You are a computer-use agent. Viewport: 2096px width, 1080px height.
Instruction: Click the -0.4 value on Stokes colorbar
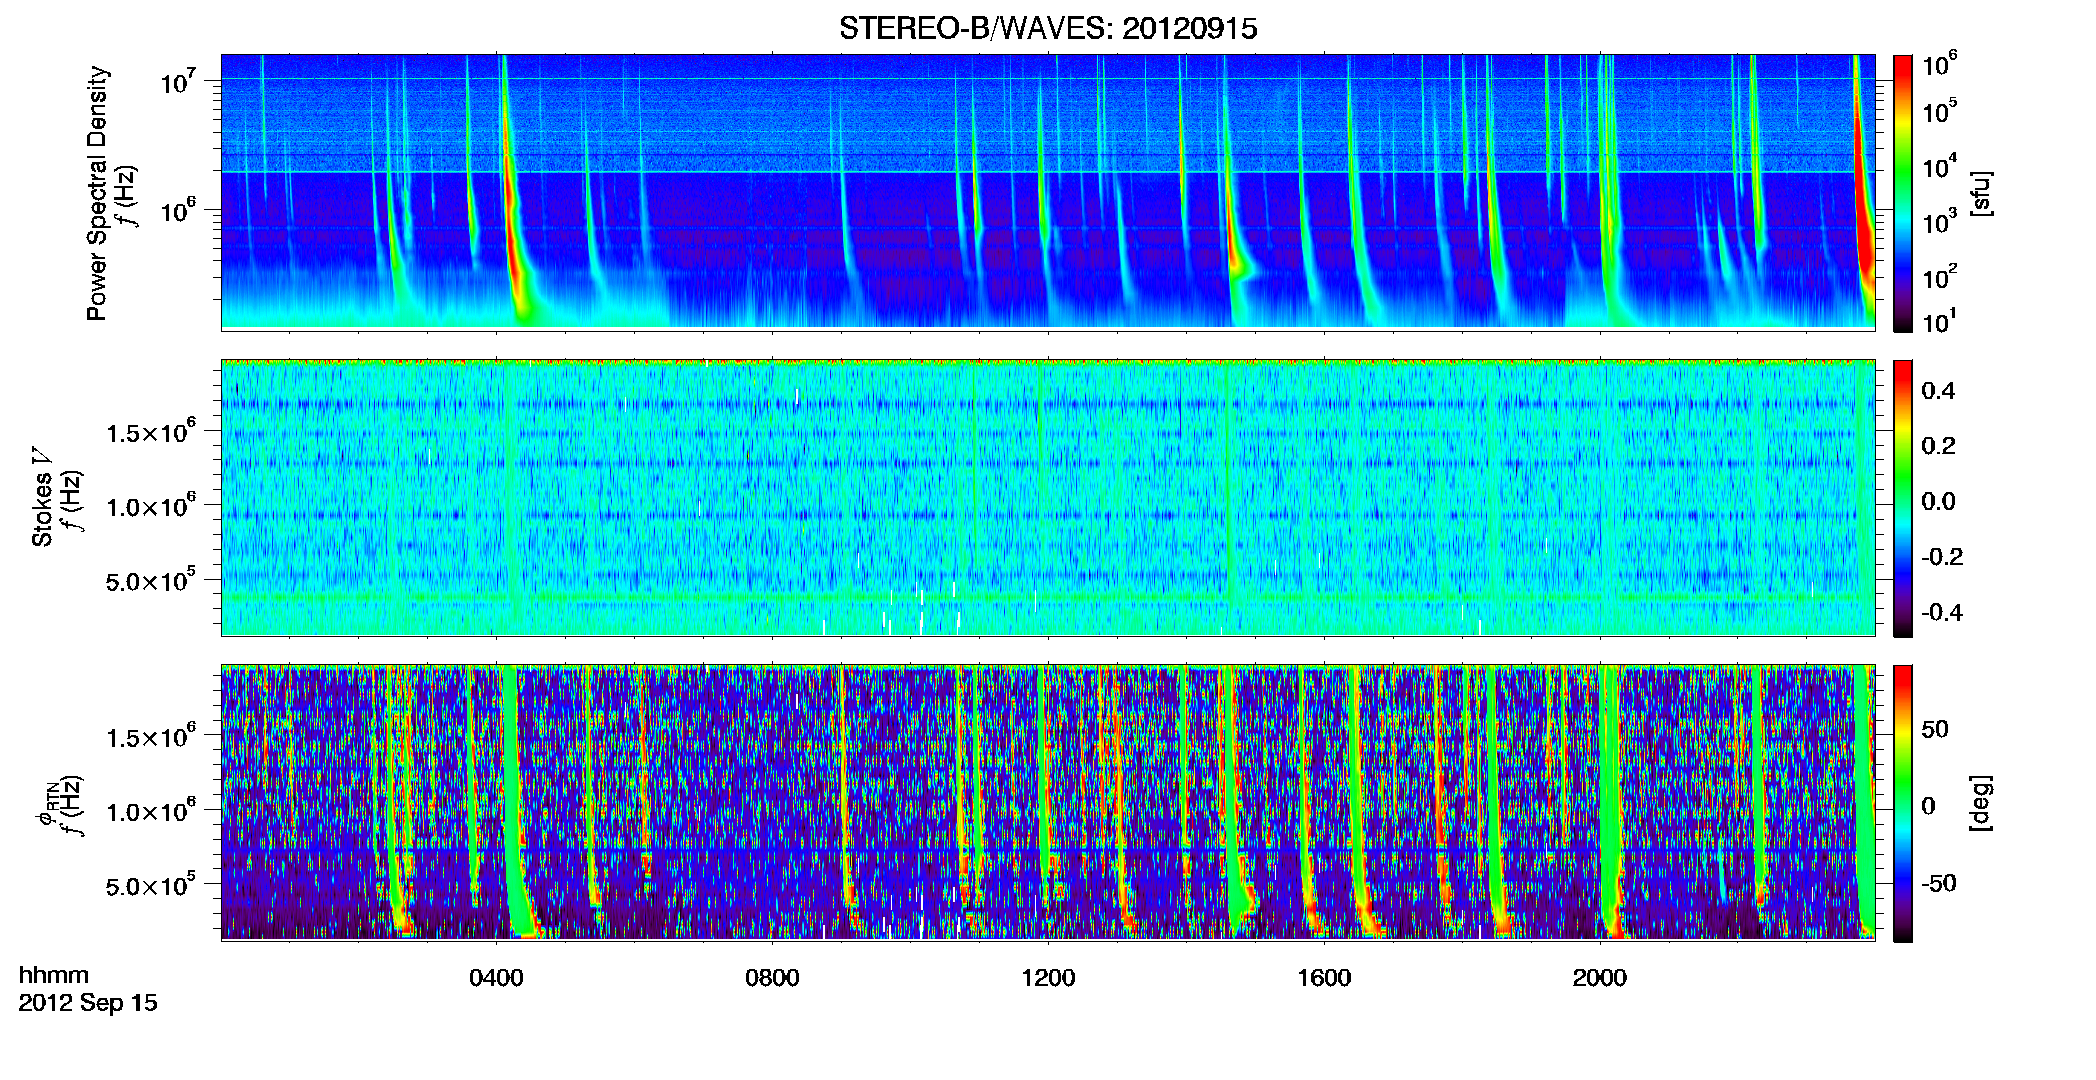coord(1942,613)
